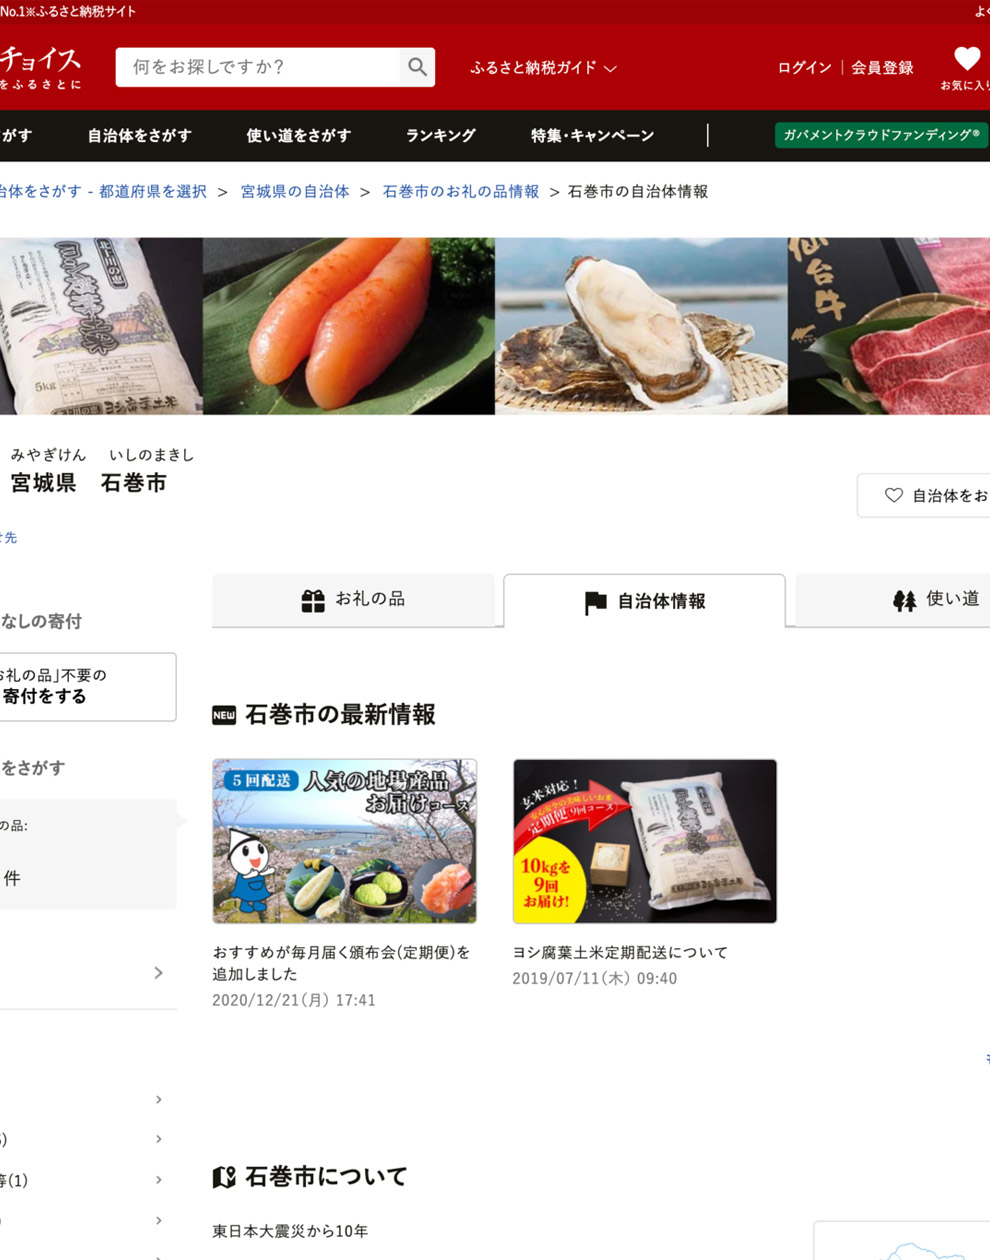Open ランキング in the navigation bar
This screenshot has height=1260, width=990.
pos(440,135)
